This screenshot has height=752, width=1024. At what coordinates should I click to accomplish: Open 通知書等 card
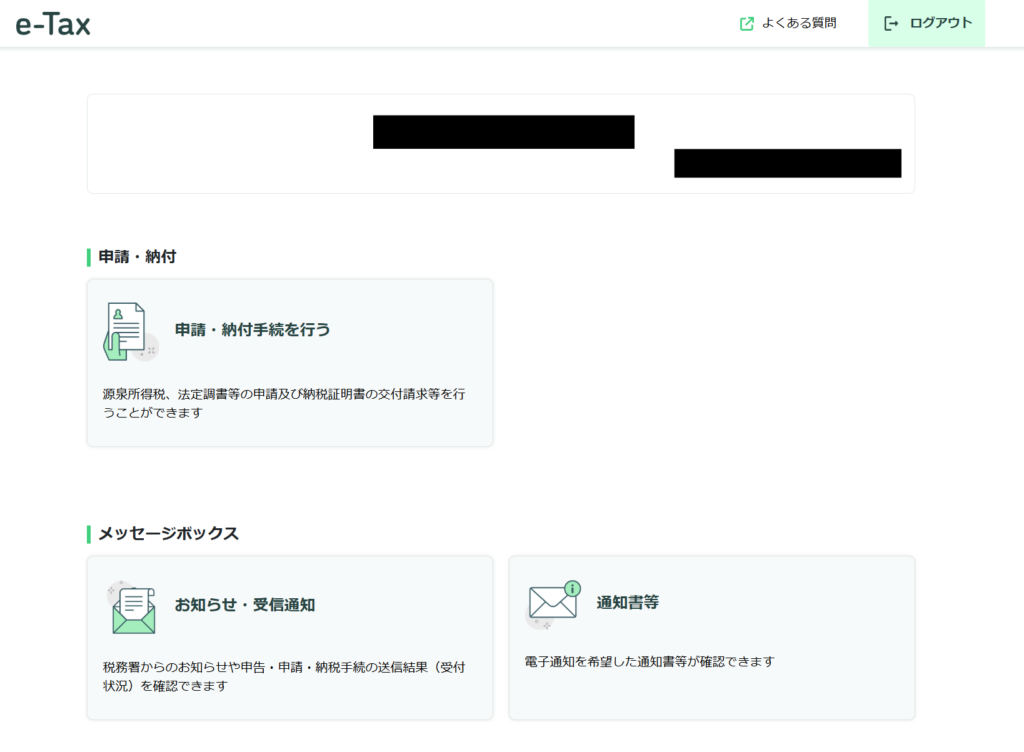click(712, 638)
